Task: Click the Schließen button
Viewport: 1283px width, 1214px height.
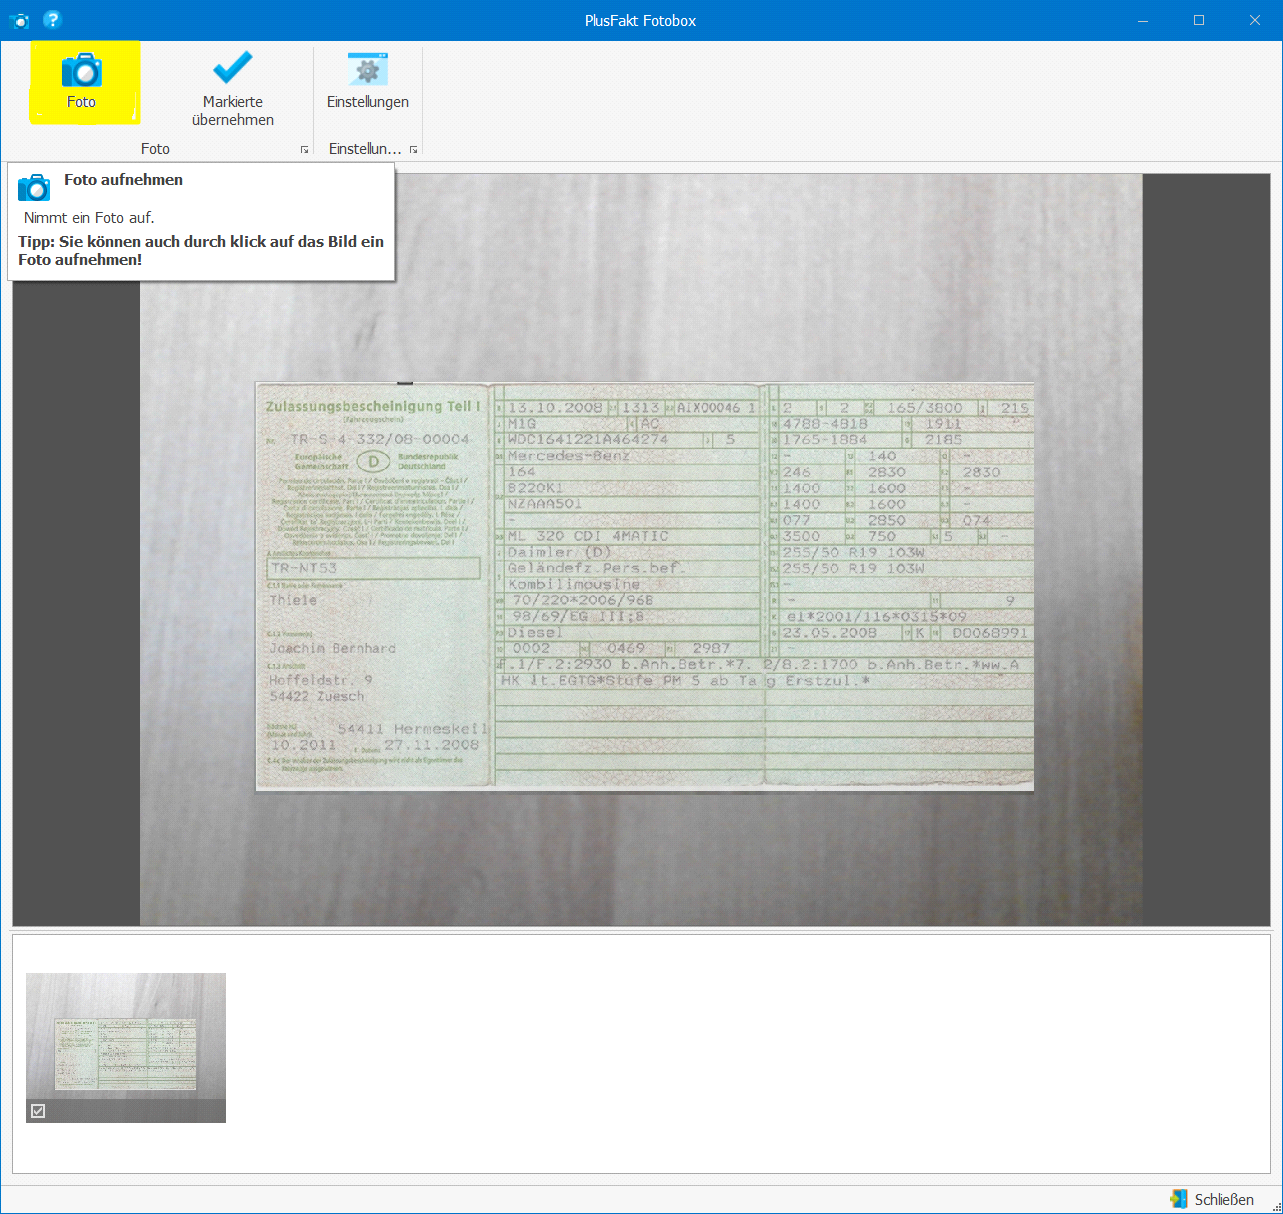Action: click(1212, 1199)
